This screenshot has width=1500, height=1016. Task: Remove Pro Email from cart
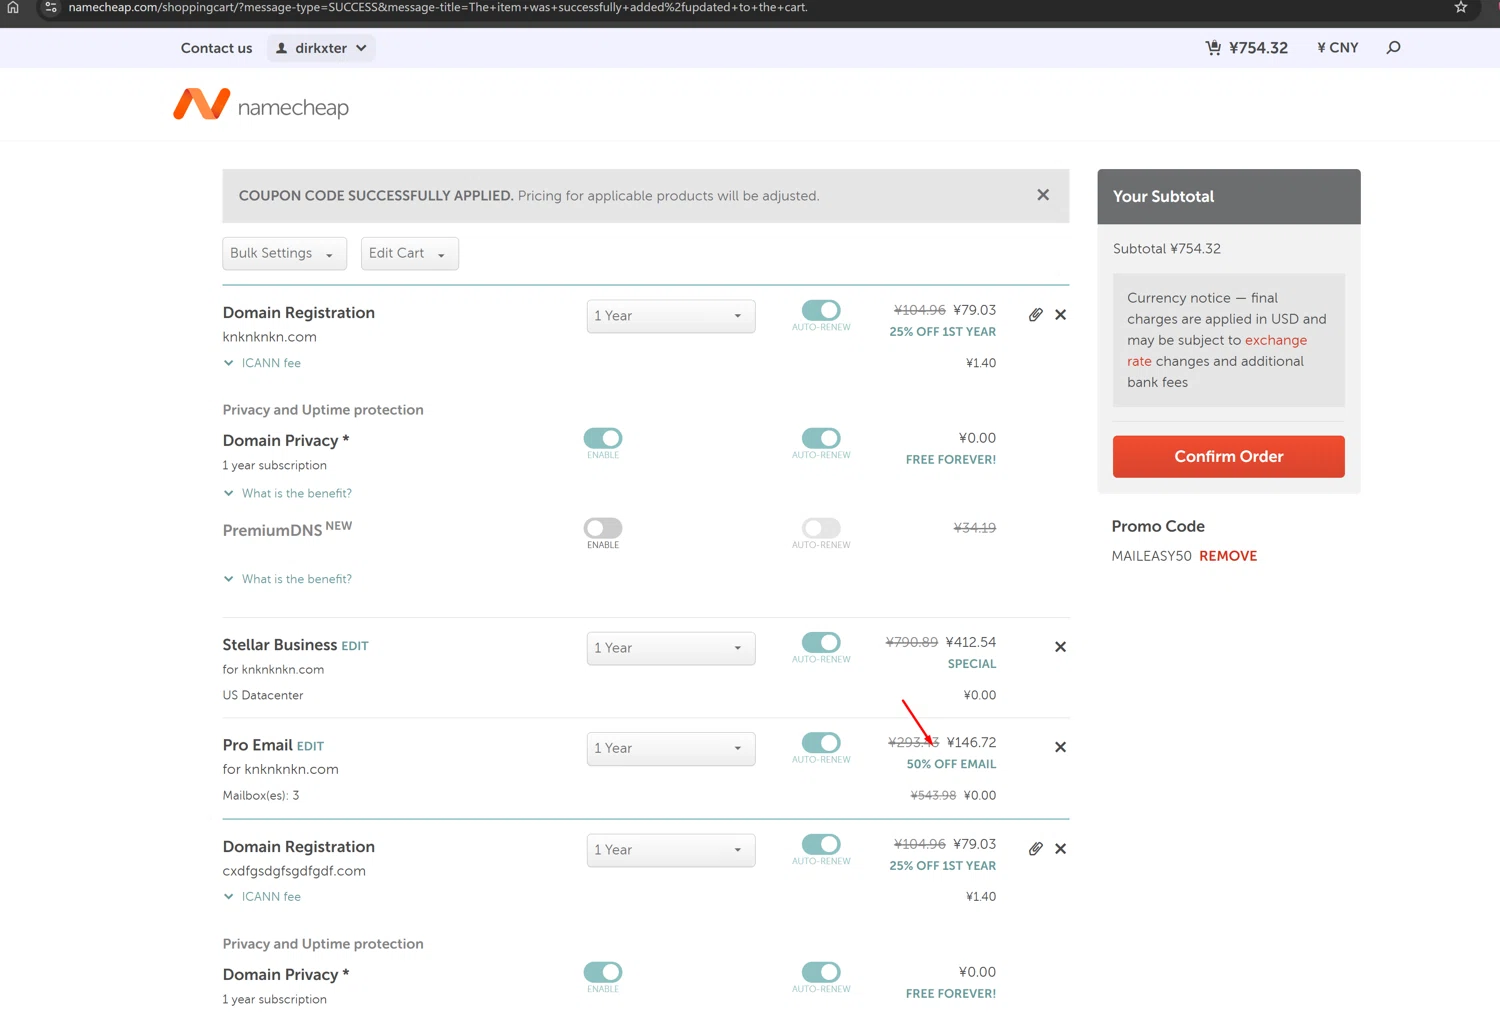(1061, 747)
